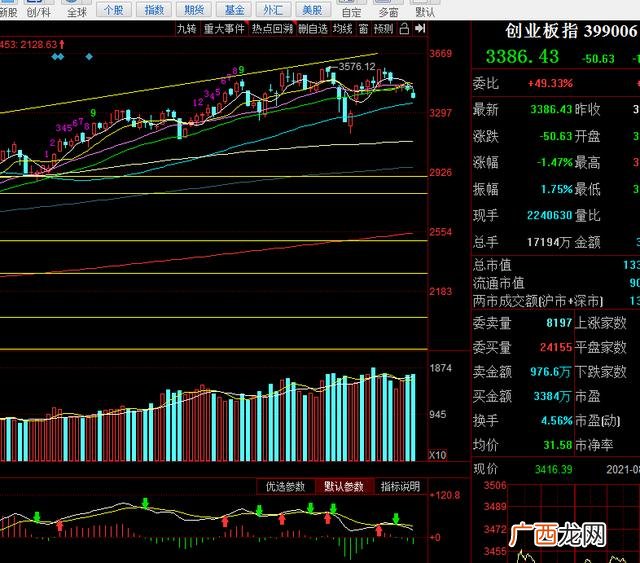Switch to the 基金 tab
This screenshot has height=563, width=640.
coord(234,10)
